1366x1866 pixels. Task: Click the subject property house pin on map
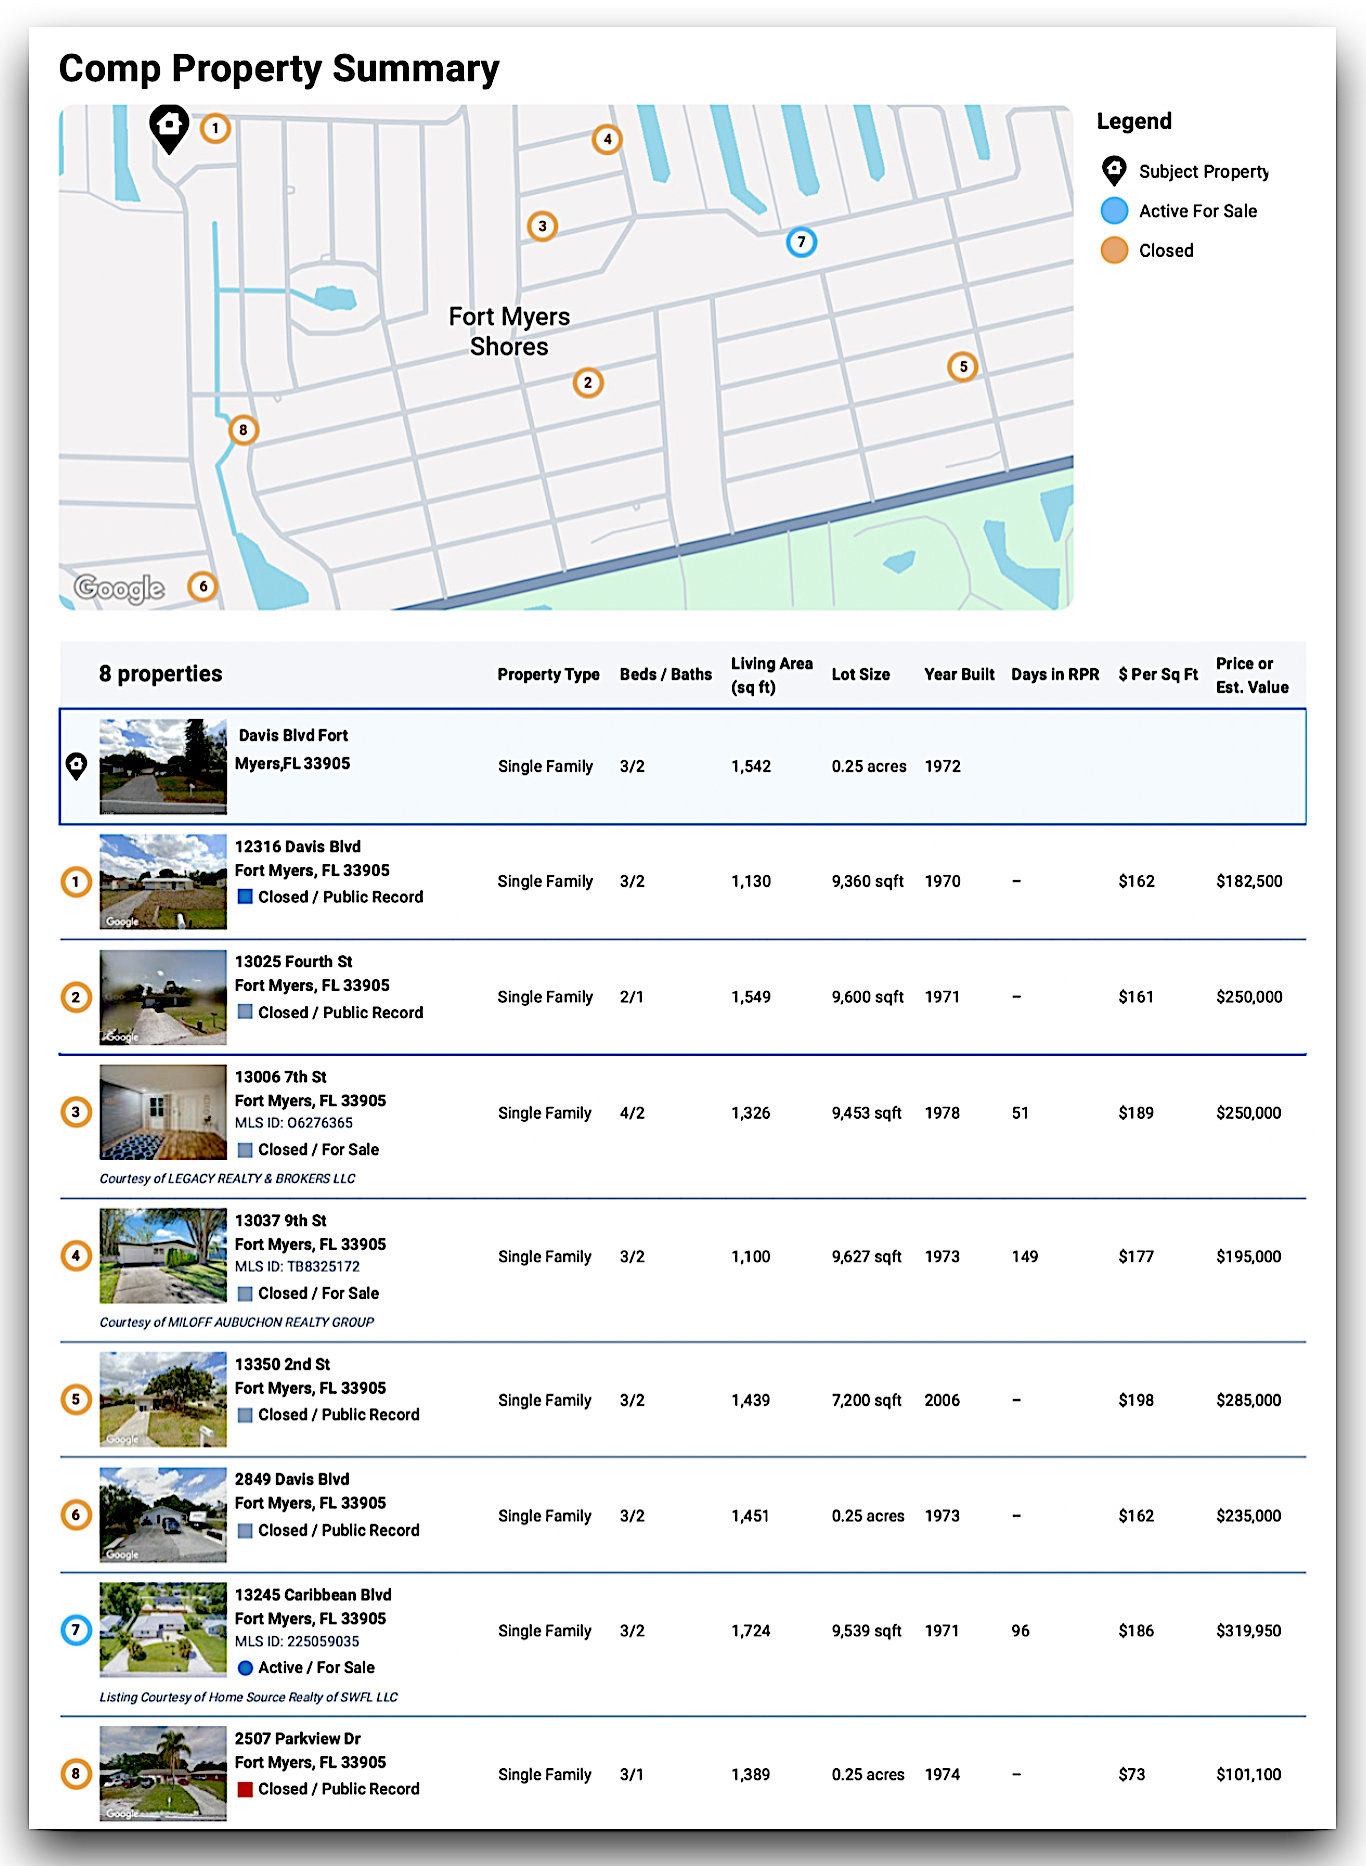coord(169,127)
